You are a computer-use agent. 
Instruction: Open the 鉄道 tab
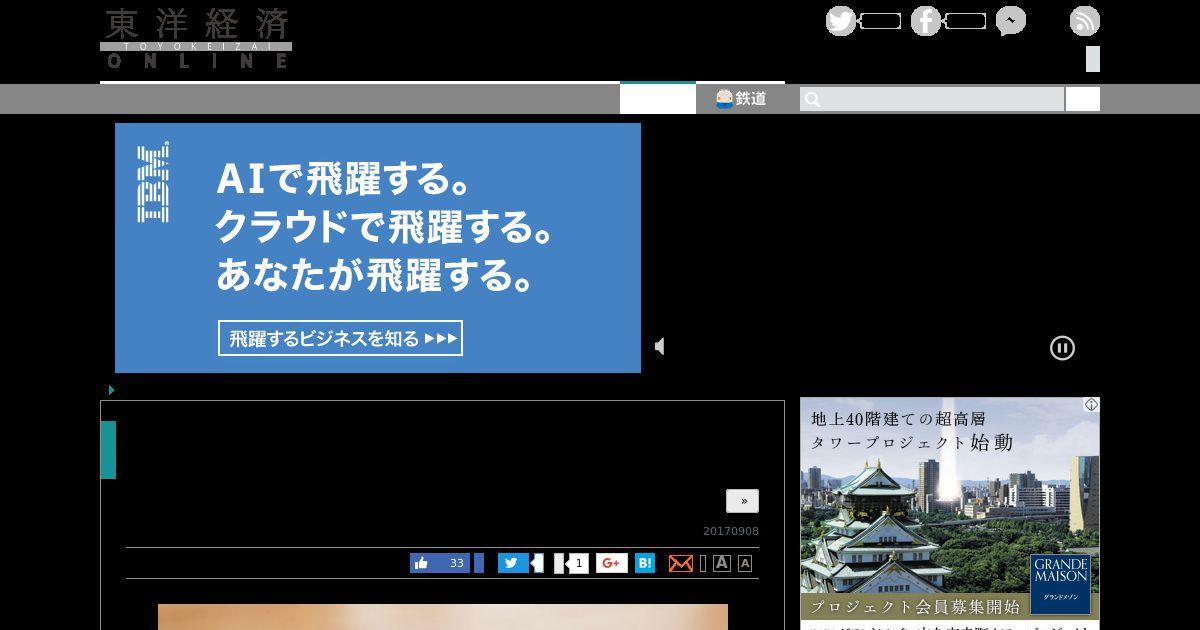741,98
